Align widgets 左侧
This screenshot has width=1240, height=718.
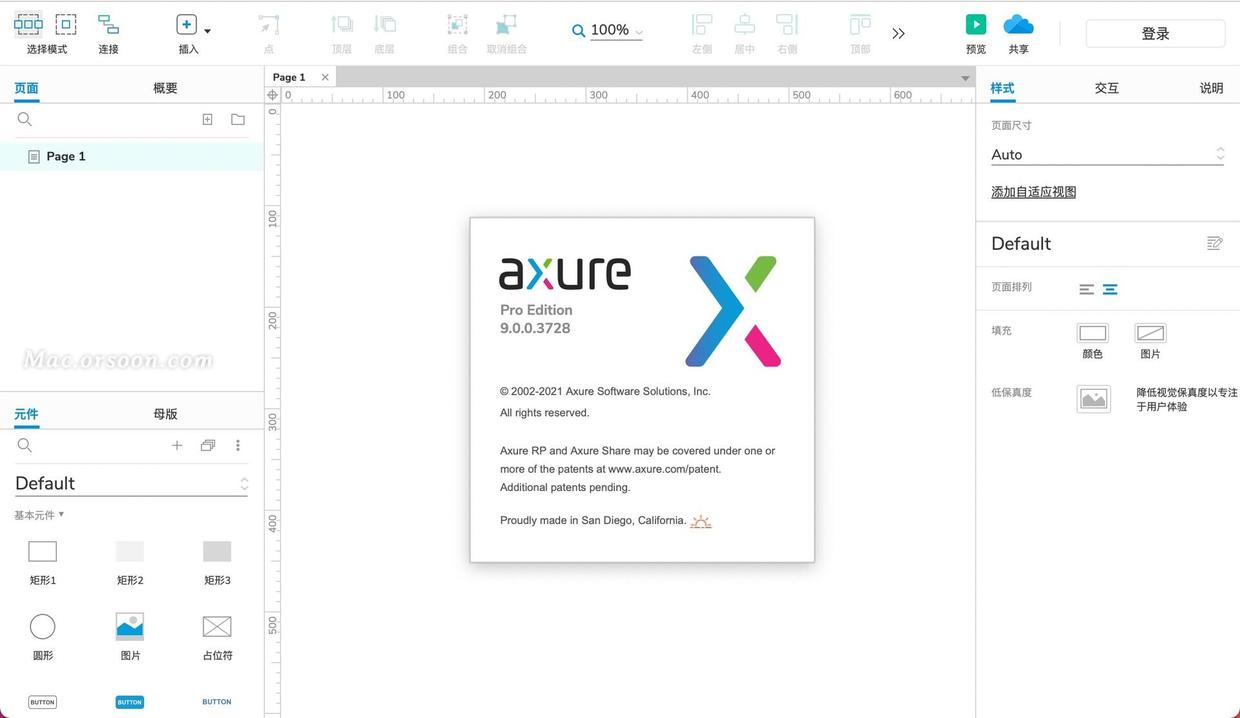702,24
